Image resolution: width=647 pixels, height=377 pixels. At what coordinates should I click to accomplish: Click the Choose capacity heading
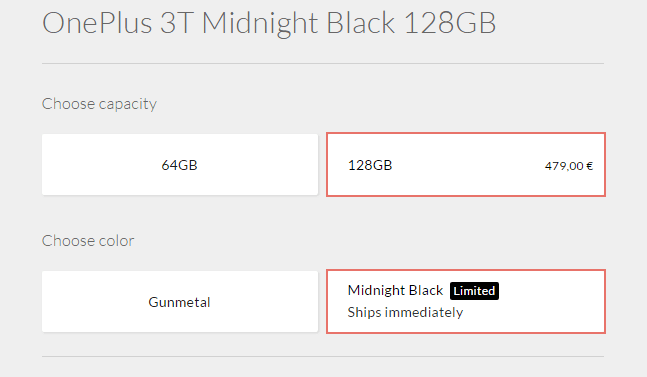[x=99, y=104]
